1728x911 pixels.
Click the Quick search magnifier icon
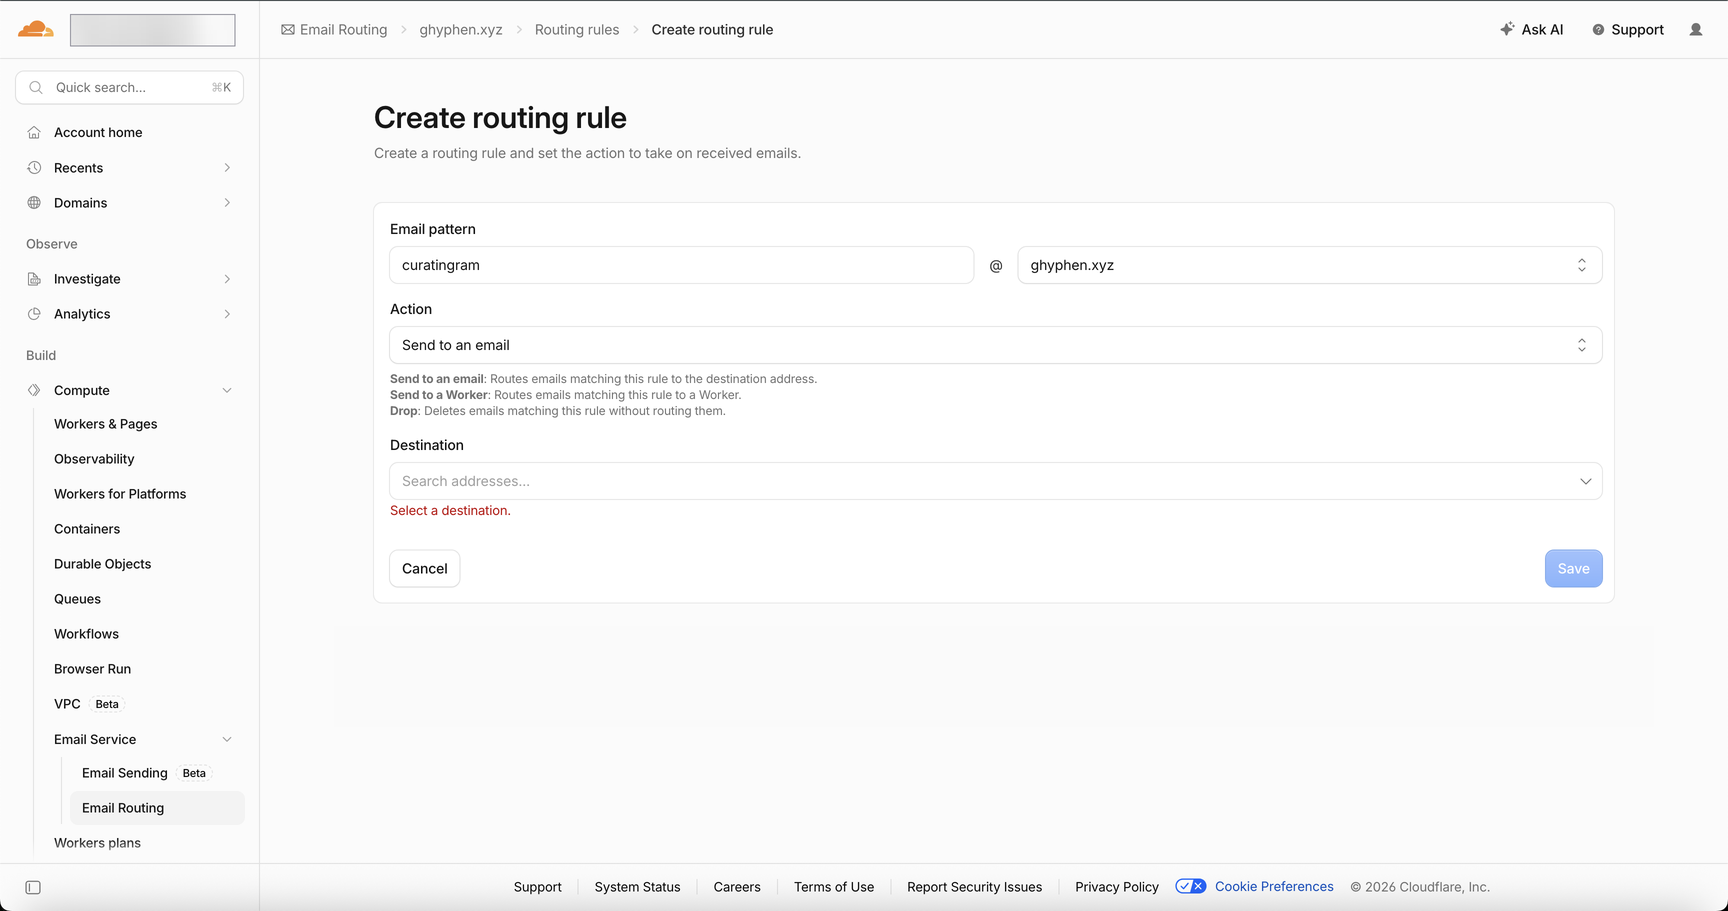pyautogui.click(x=36, y=88)
